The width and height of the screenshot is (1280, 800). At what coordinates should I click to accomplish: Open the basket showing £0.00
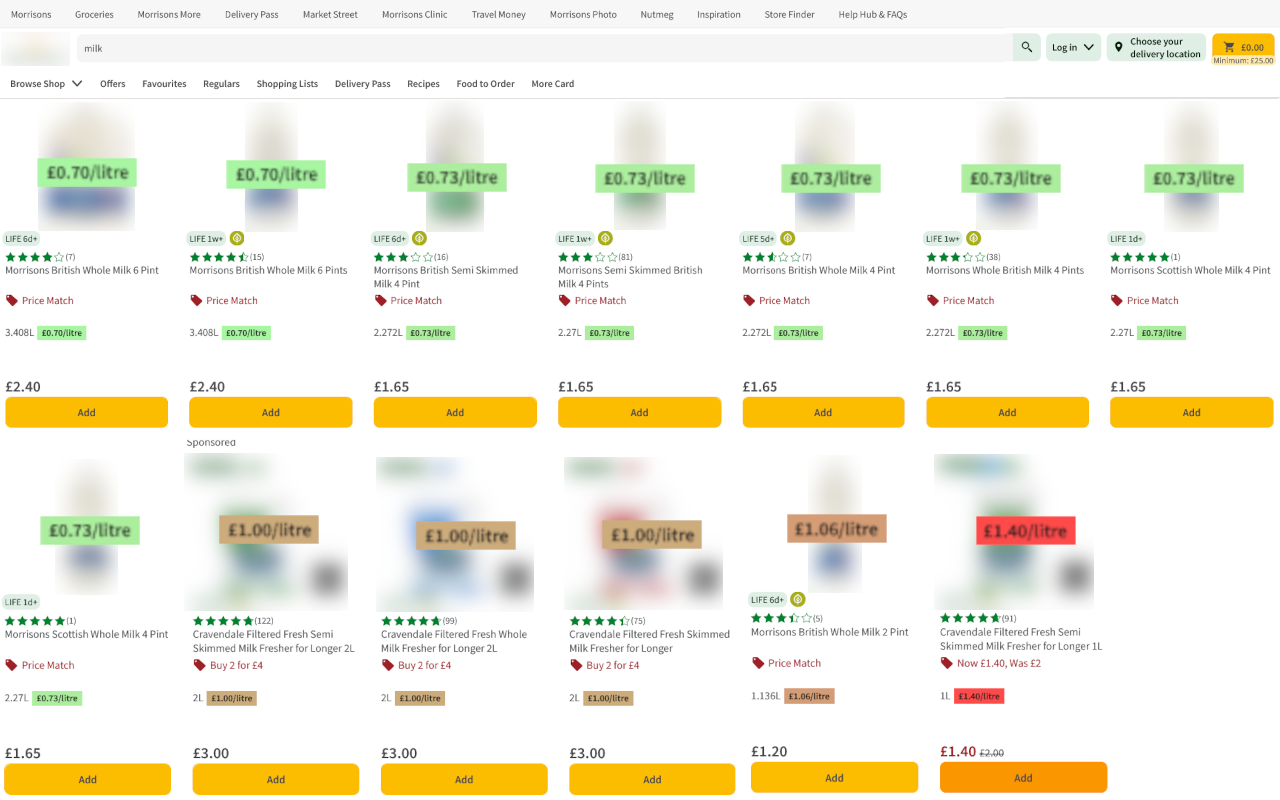tap(1243, 47)
